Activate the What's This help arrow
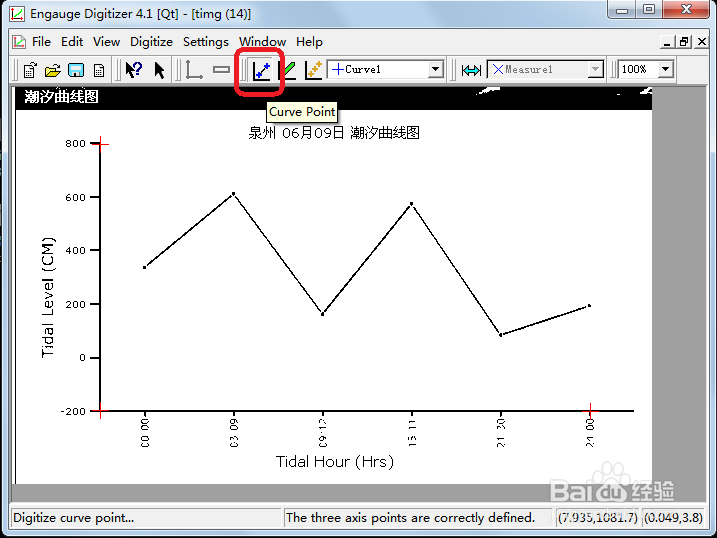 click(134, 70)
